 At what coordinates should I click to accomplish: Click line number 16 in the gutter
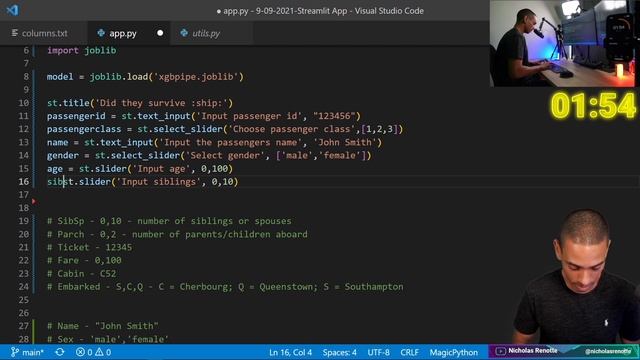tap(24, 182)
